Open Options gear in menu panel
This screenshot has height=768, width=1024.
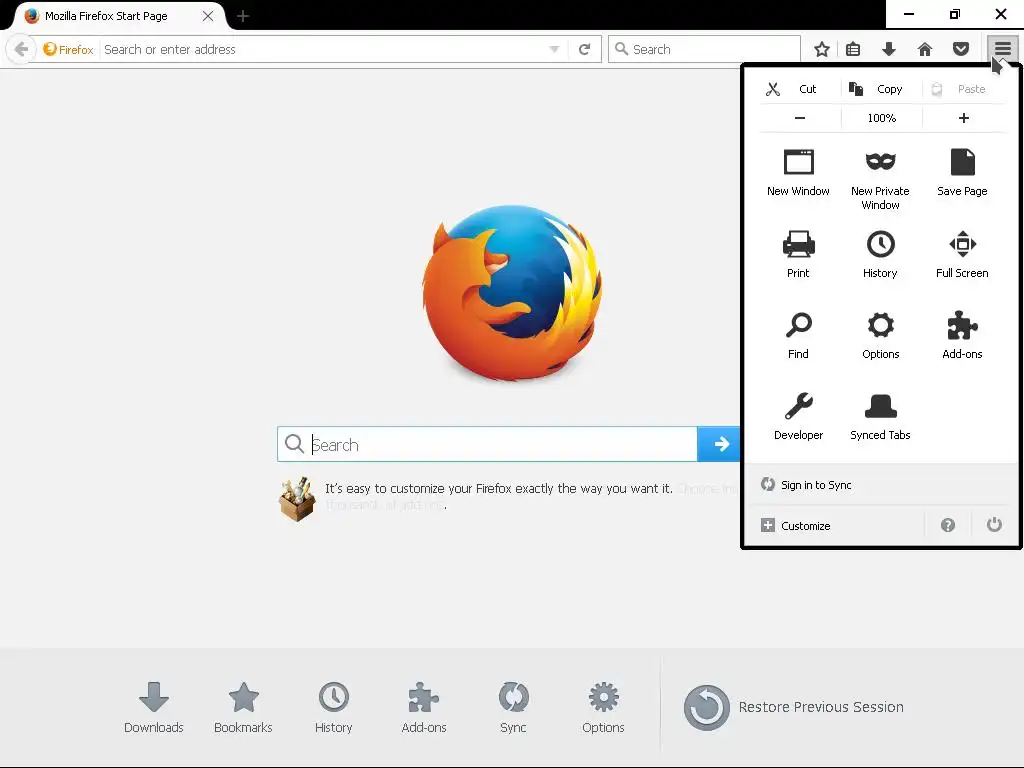pos(880,336)
